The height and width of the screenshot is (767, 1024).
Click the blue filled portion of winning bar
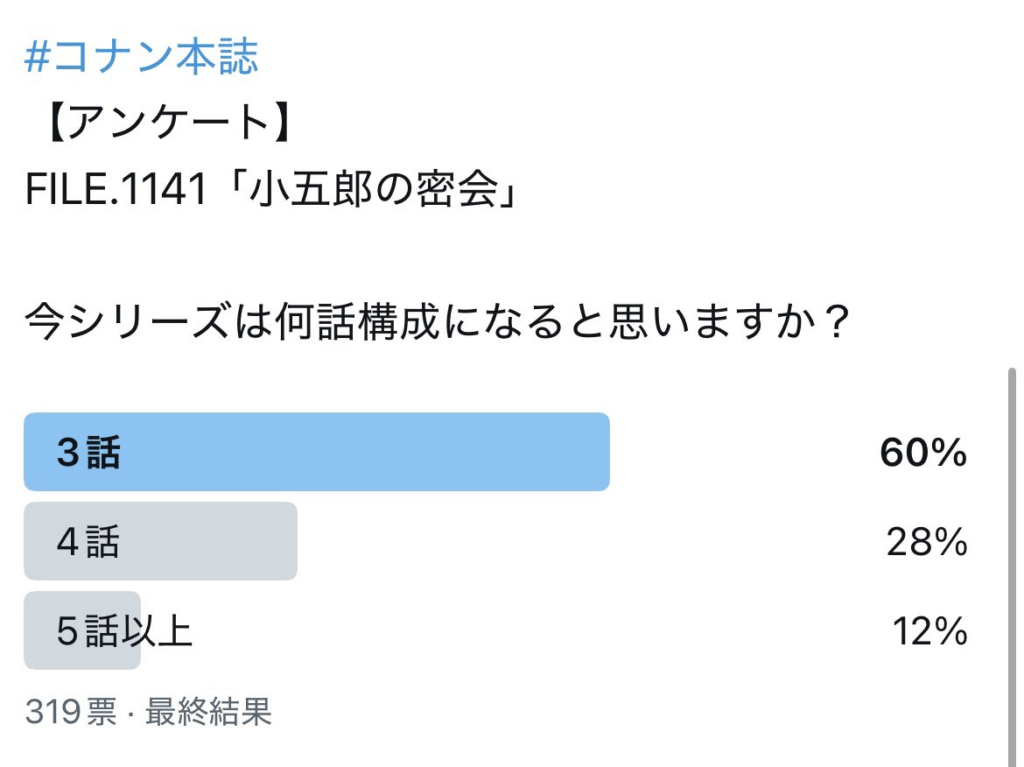pos(317,451)
